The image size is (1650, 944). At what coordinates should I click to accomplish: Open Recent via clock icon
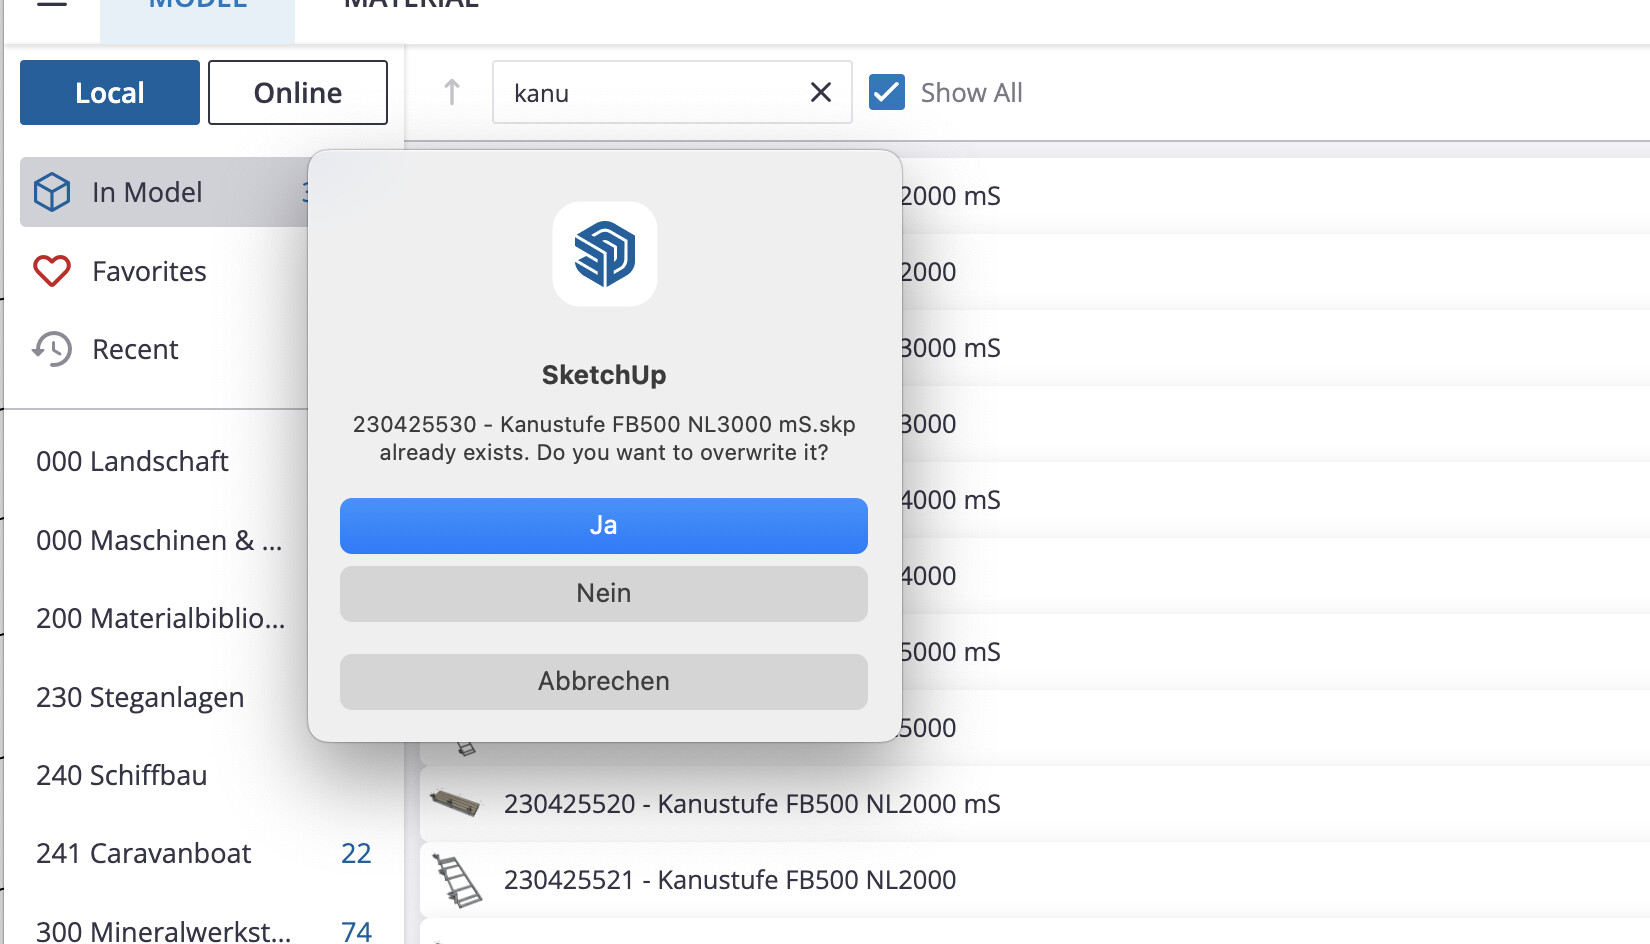coord(52,349)
